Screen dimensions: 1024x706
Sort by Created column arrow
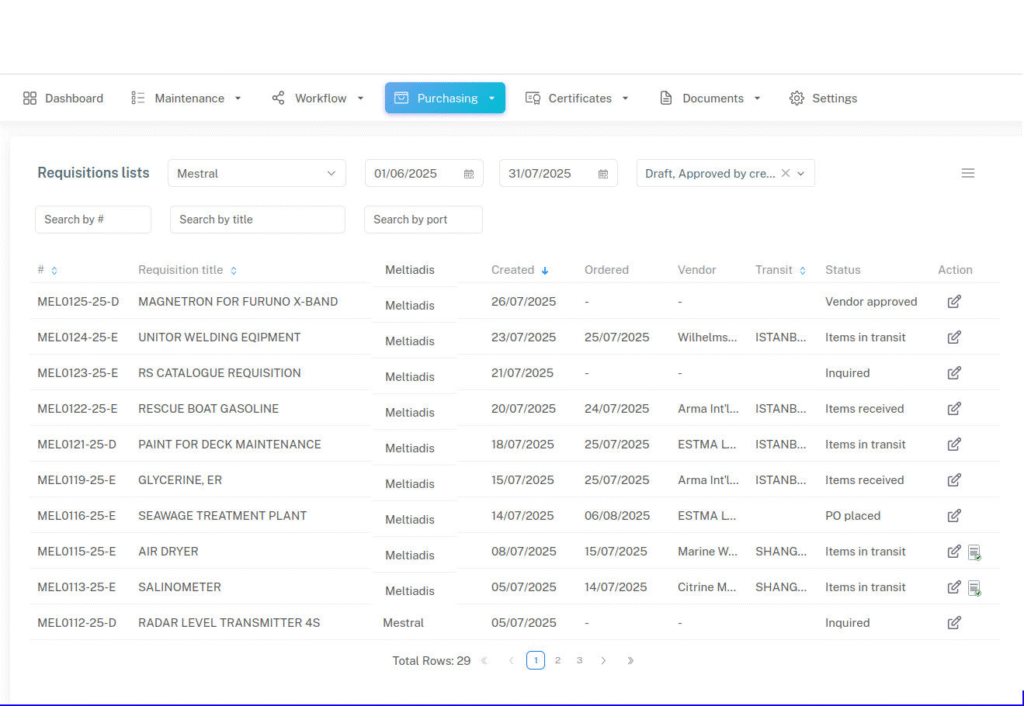[x=545, y=270]
